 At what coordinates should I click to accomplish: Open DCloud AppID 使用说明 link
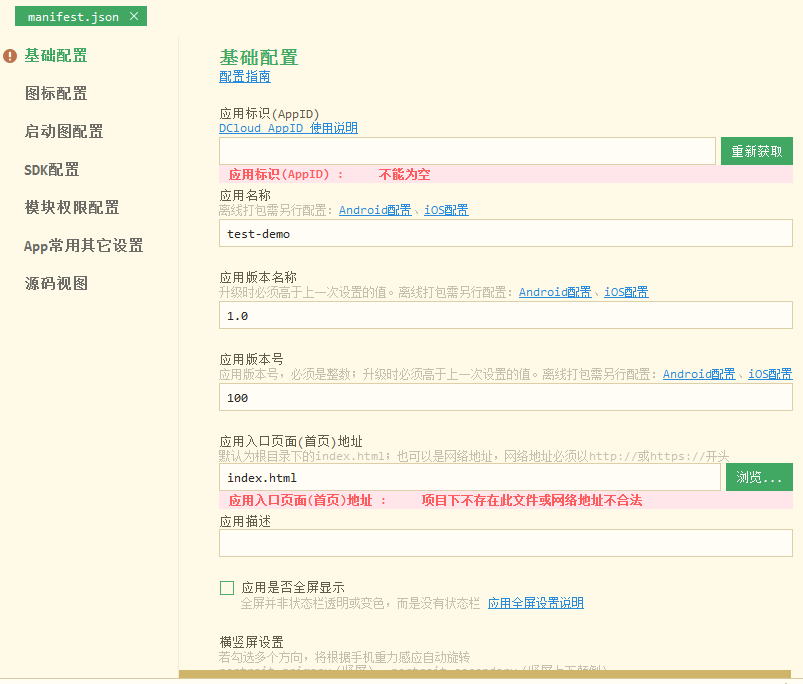(288, 128)
